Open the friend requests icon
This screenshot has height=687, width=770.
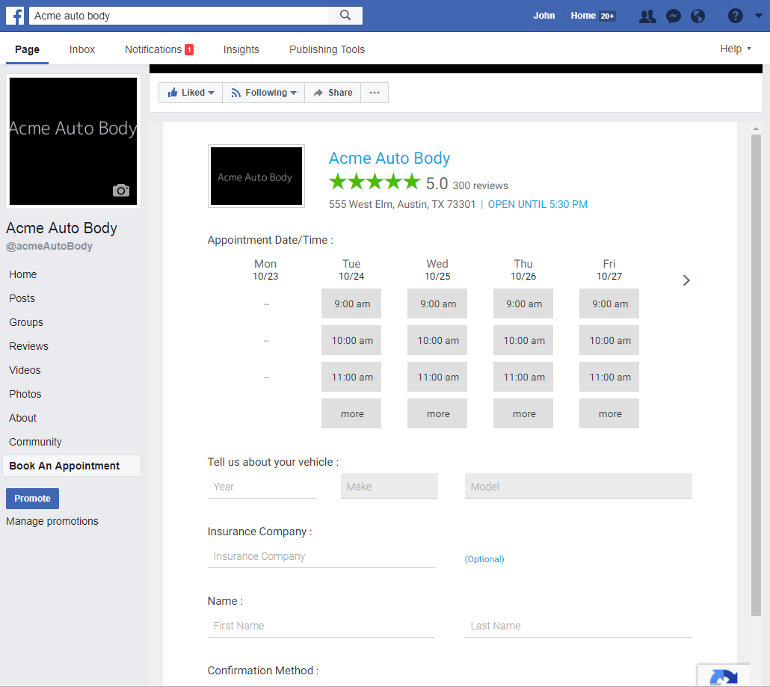coord(647,16)
